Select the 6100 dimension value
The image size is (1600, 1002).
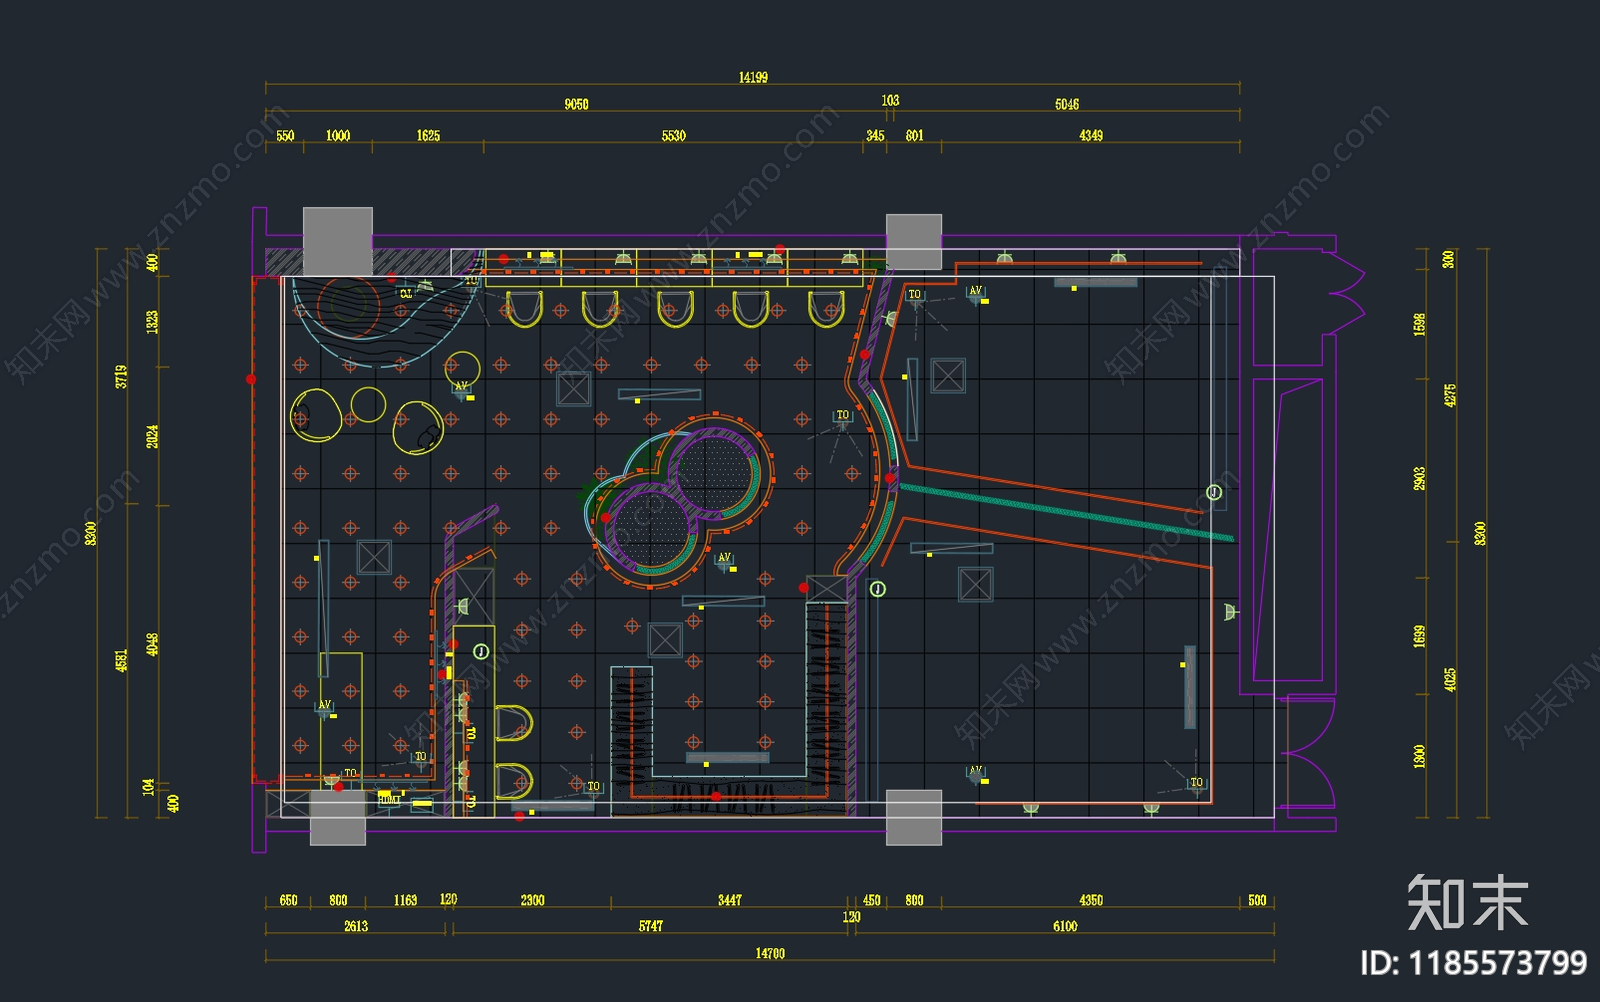pyautogui.click(x=1065, y=927)
